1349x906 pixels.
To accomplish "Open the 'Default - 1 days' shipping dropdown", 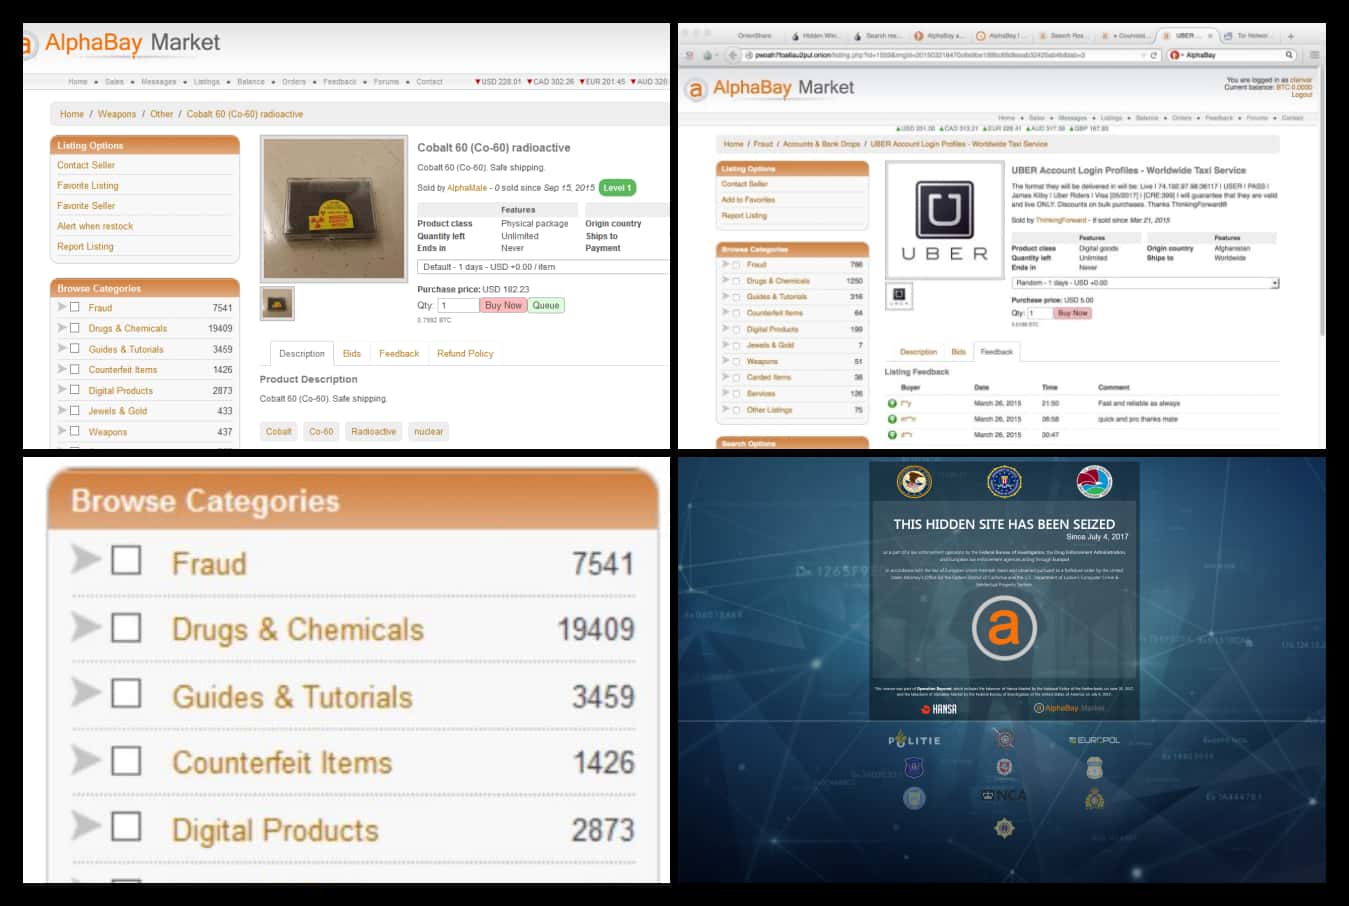I will 543,267.
